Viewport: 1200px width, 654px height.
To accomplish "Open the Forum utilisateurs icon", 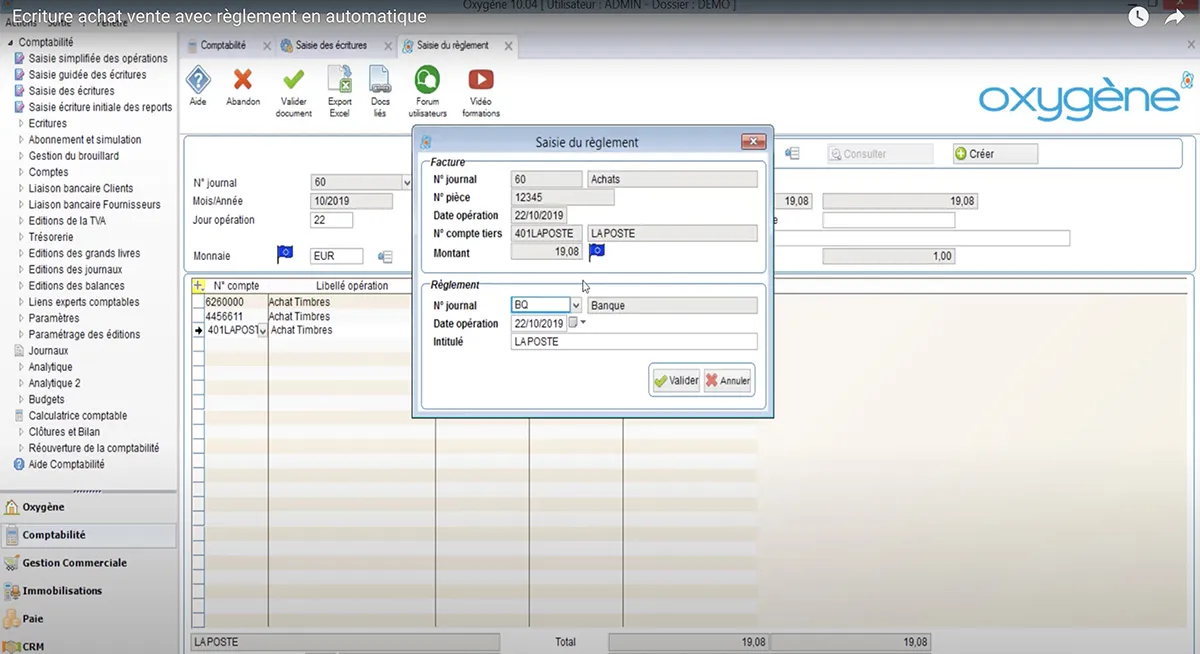I will pos(427,80).
